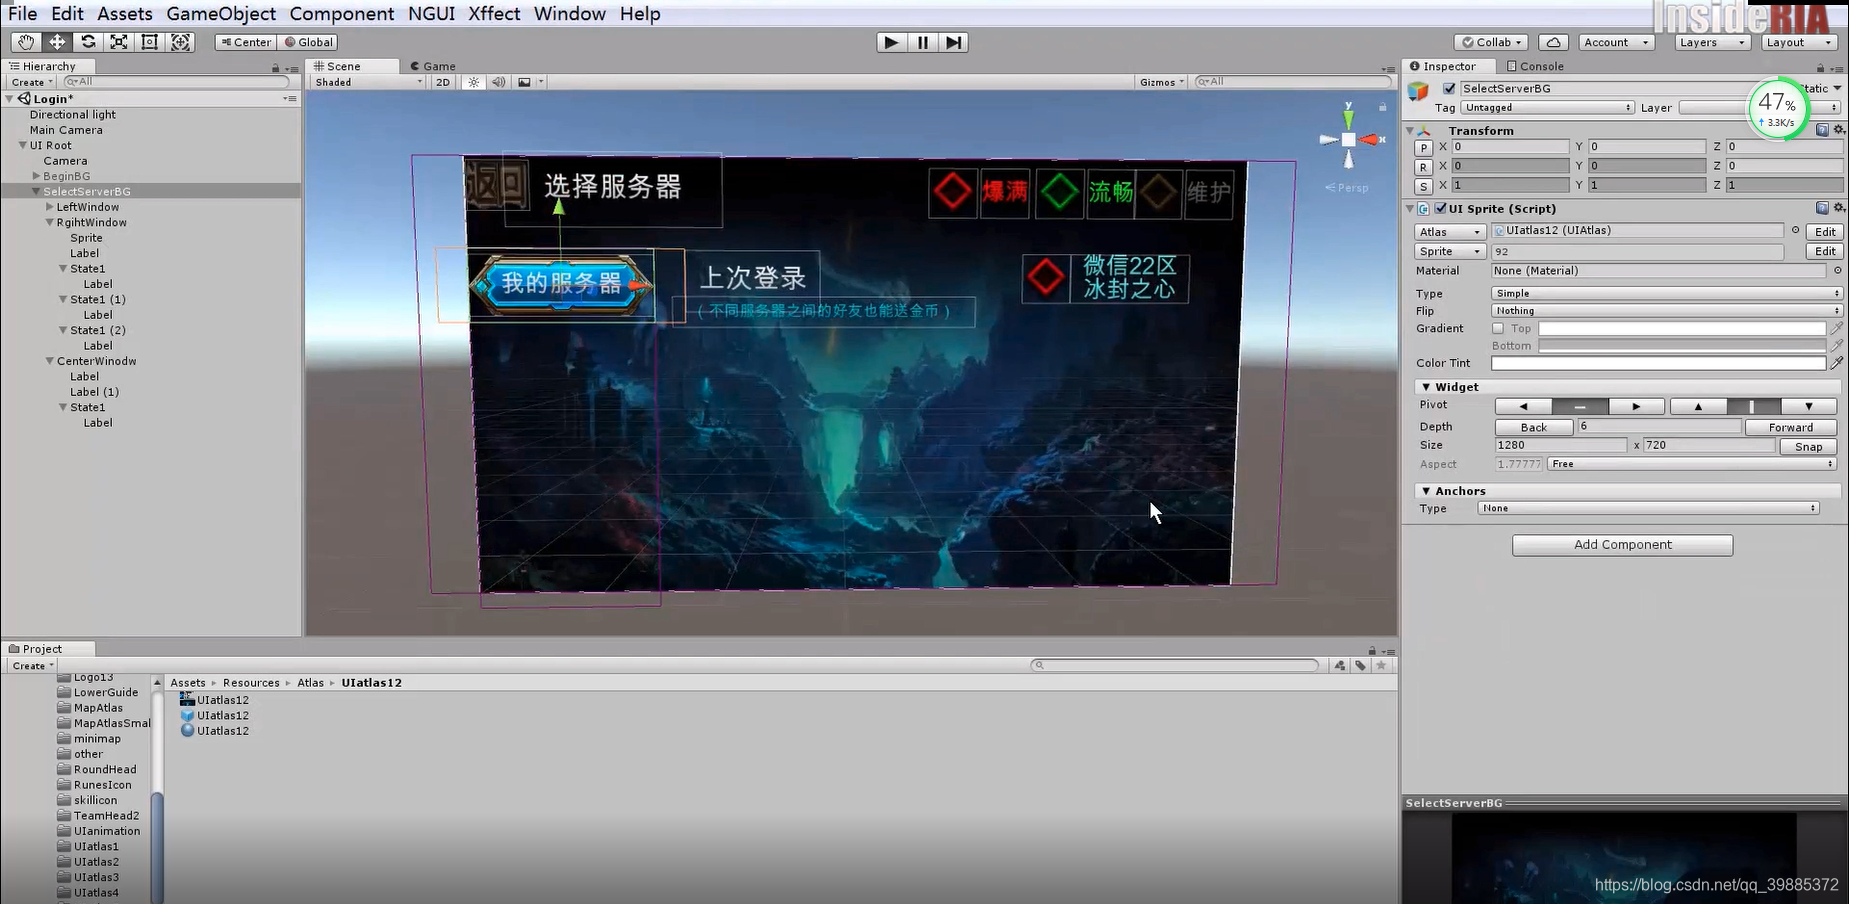Expand the BeginBG tree node
Viewport: 1849px width, 904px height.
tap(36, 176)
